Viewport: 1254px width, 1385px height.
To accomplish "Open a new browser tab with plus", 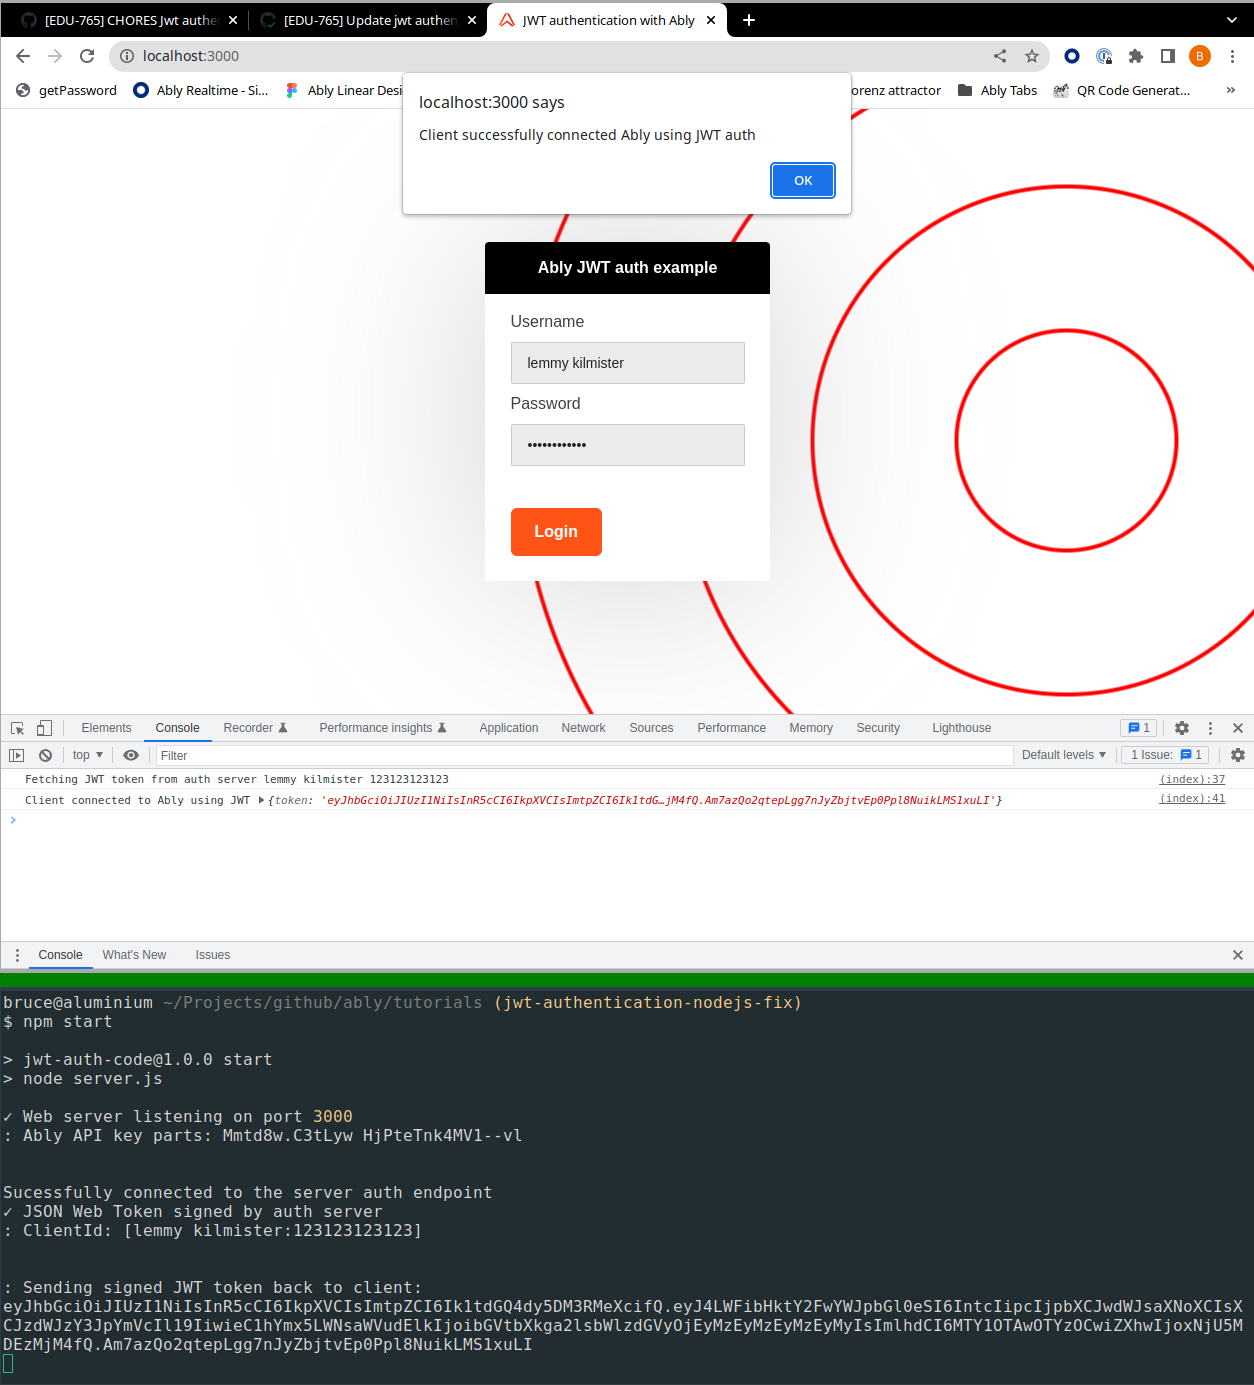I will coord(749,20).
